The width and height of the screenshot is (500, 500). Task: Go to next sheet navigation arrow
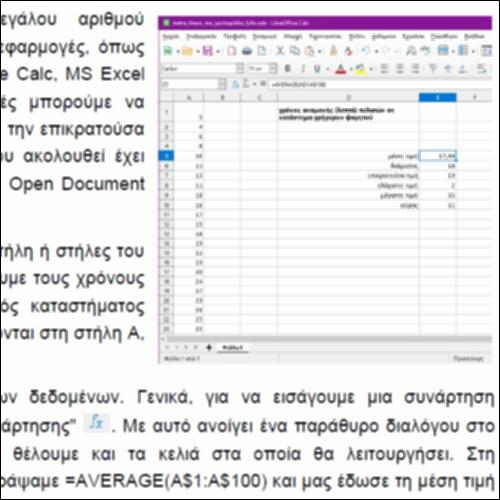point(186,347)
